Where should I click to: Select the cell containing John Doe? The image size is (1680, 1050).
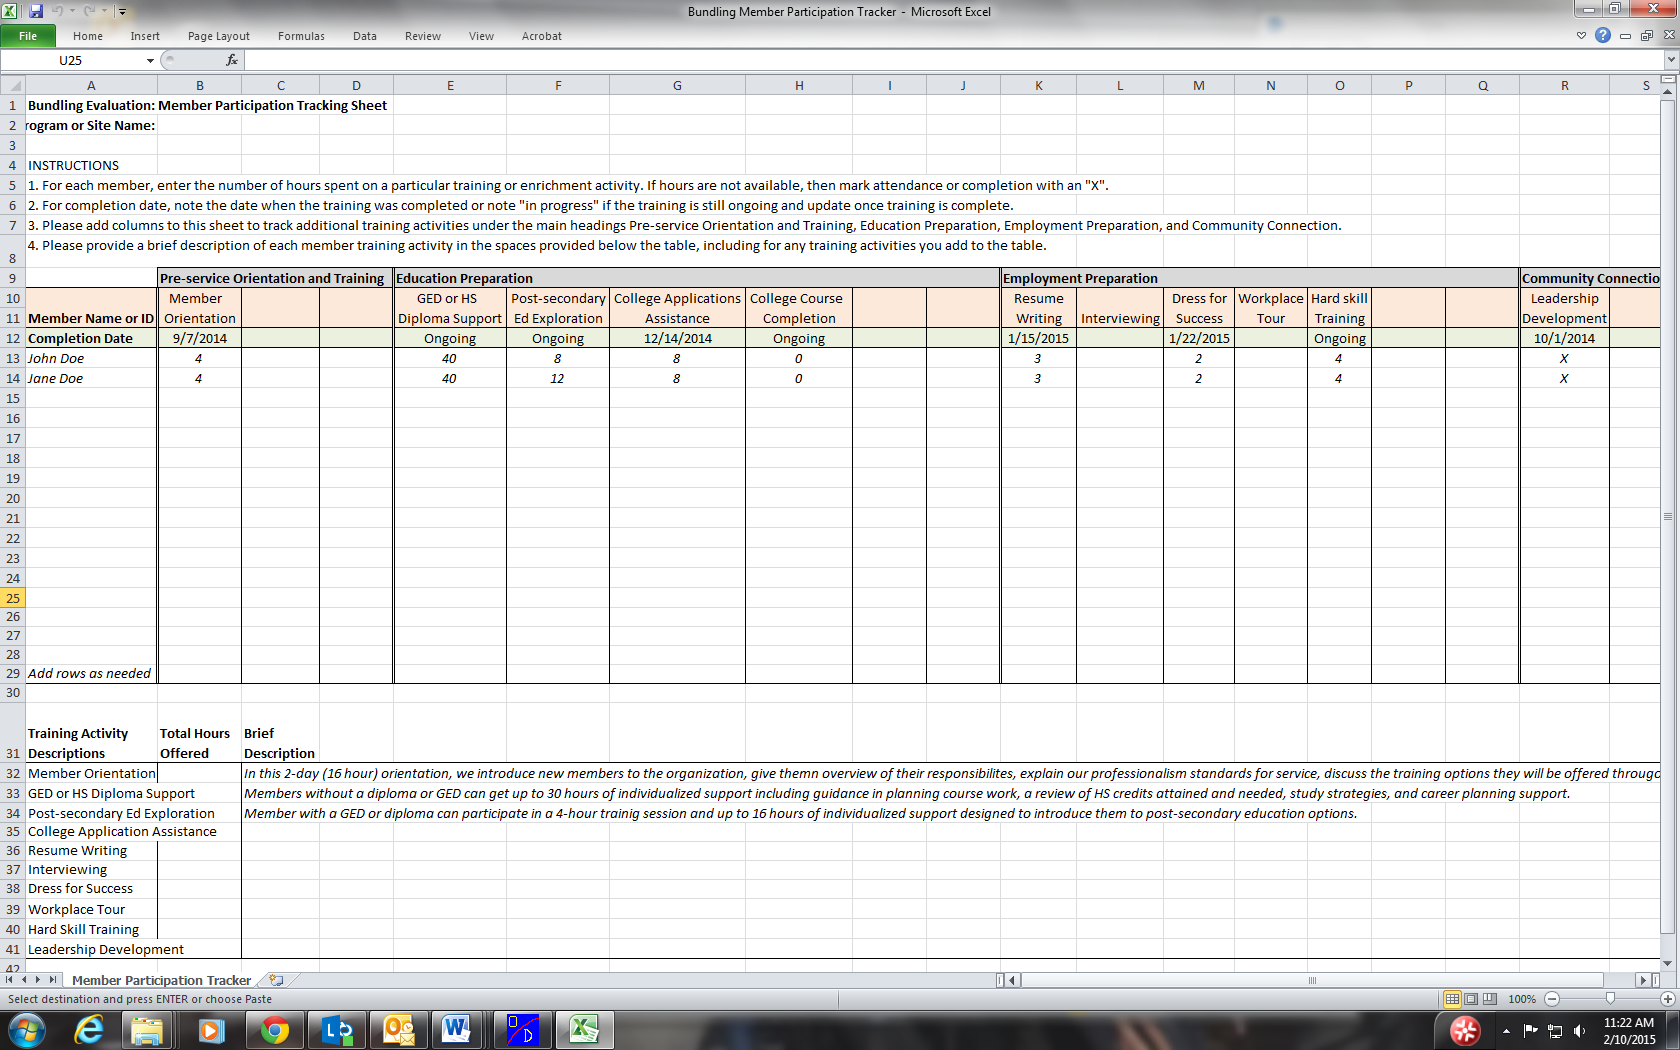pos(91,358)
